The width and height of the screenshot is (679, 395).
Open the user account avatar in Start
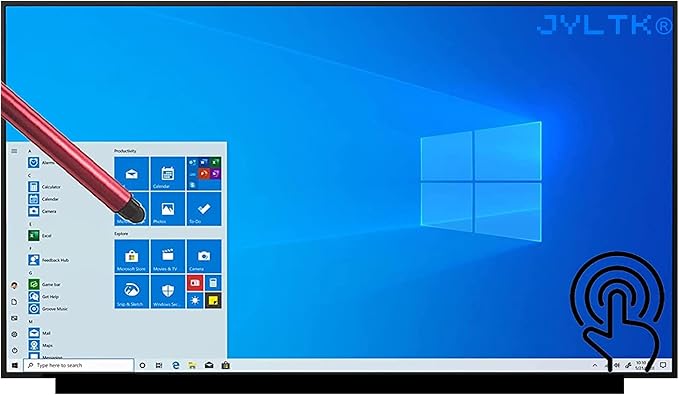click(x=14, y=285)
